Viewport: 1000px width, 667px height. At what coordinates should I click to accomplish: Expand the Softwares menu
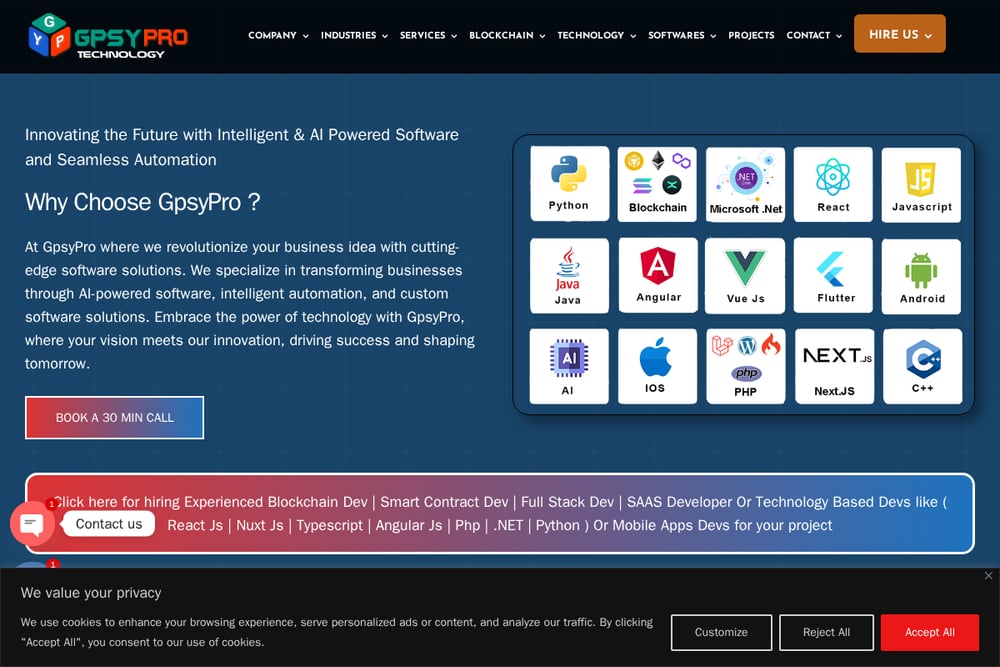pyautogui.click(x=682, y=36)
